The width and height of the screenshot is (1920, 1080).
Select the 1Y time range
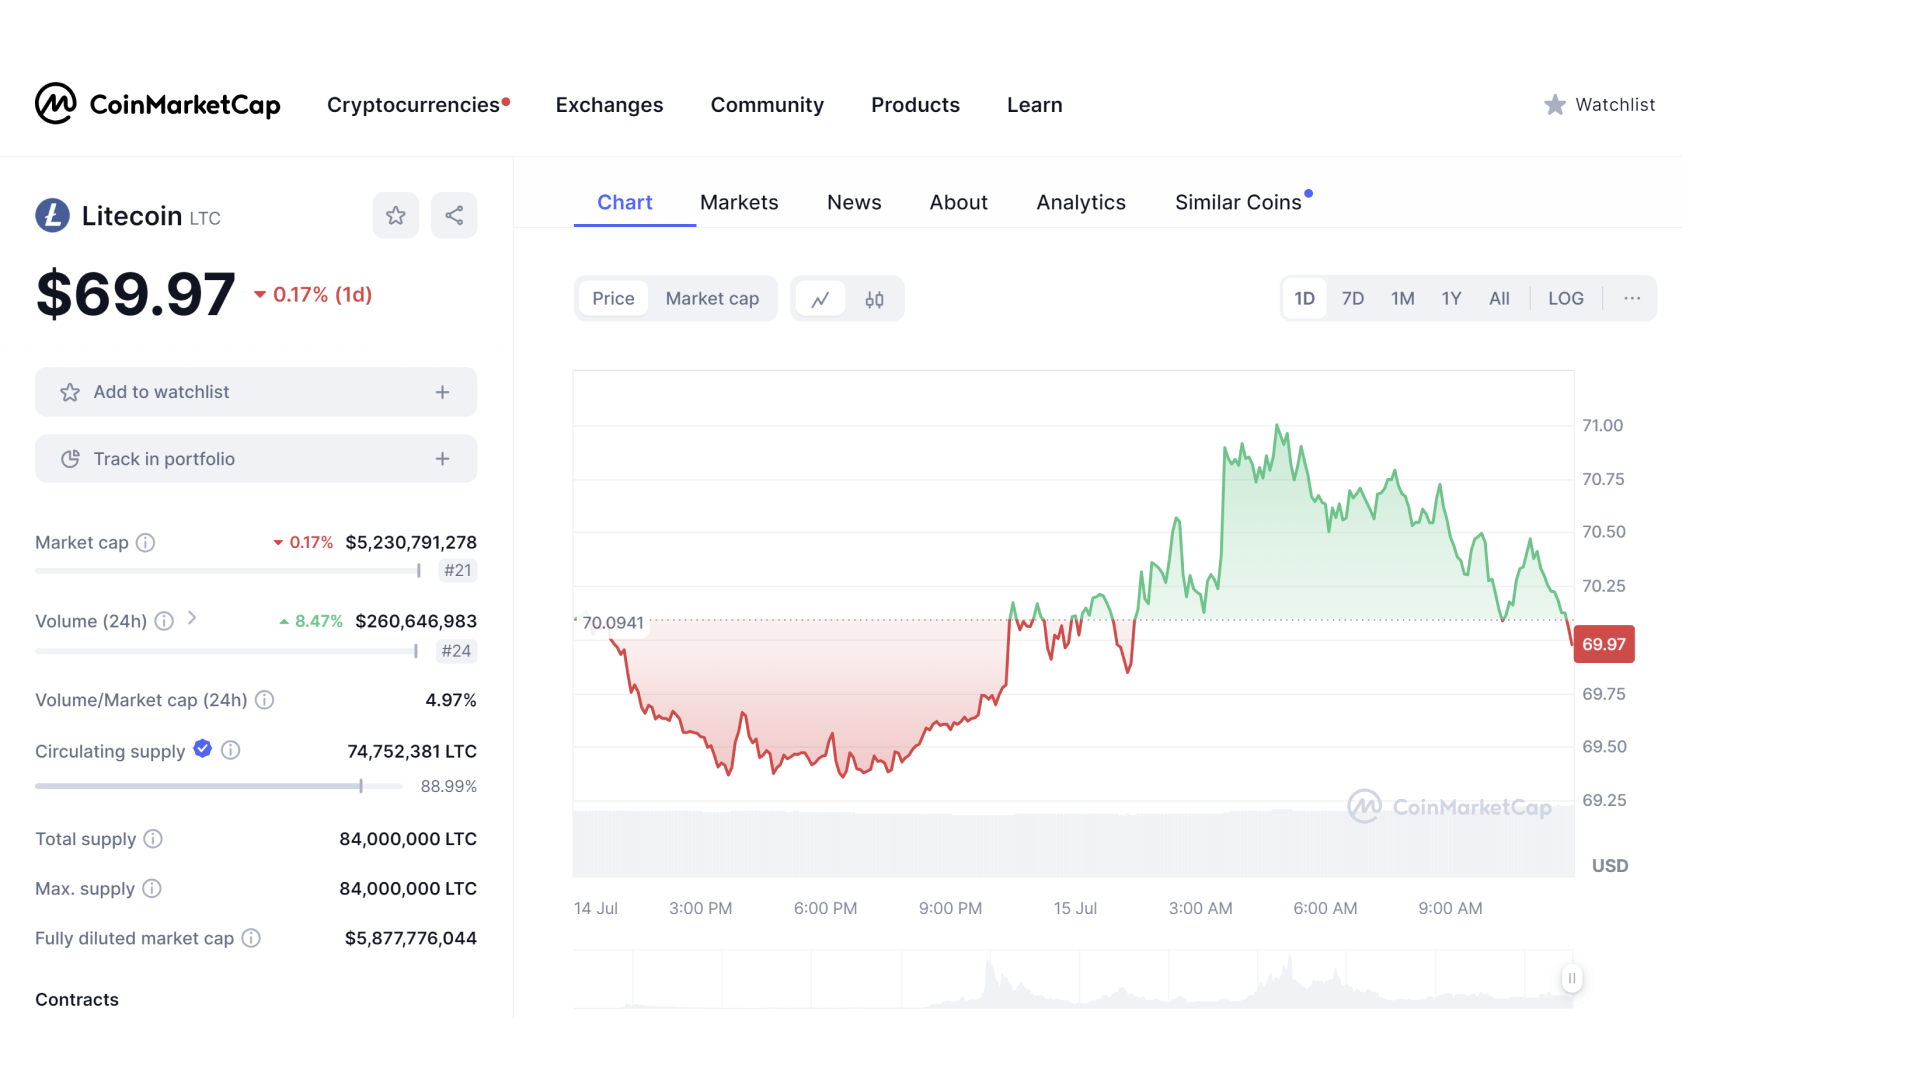(x=1451, y=298)
